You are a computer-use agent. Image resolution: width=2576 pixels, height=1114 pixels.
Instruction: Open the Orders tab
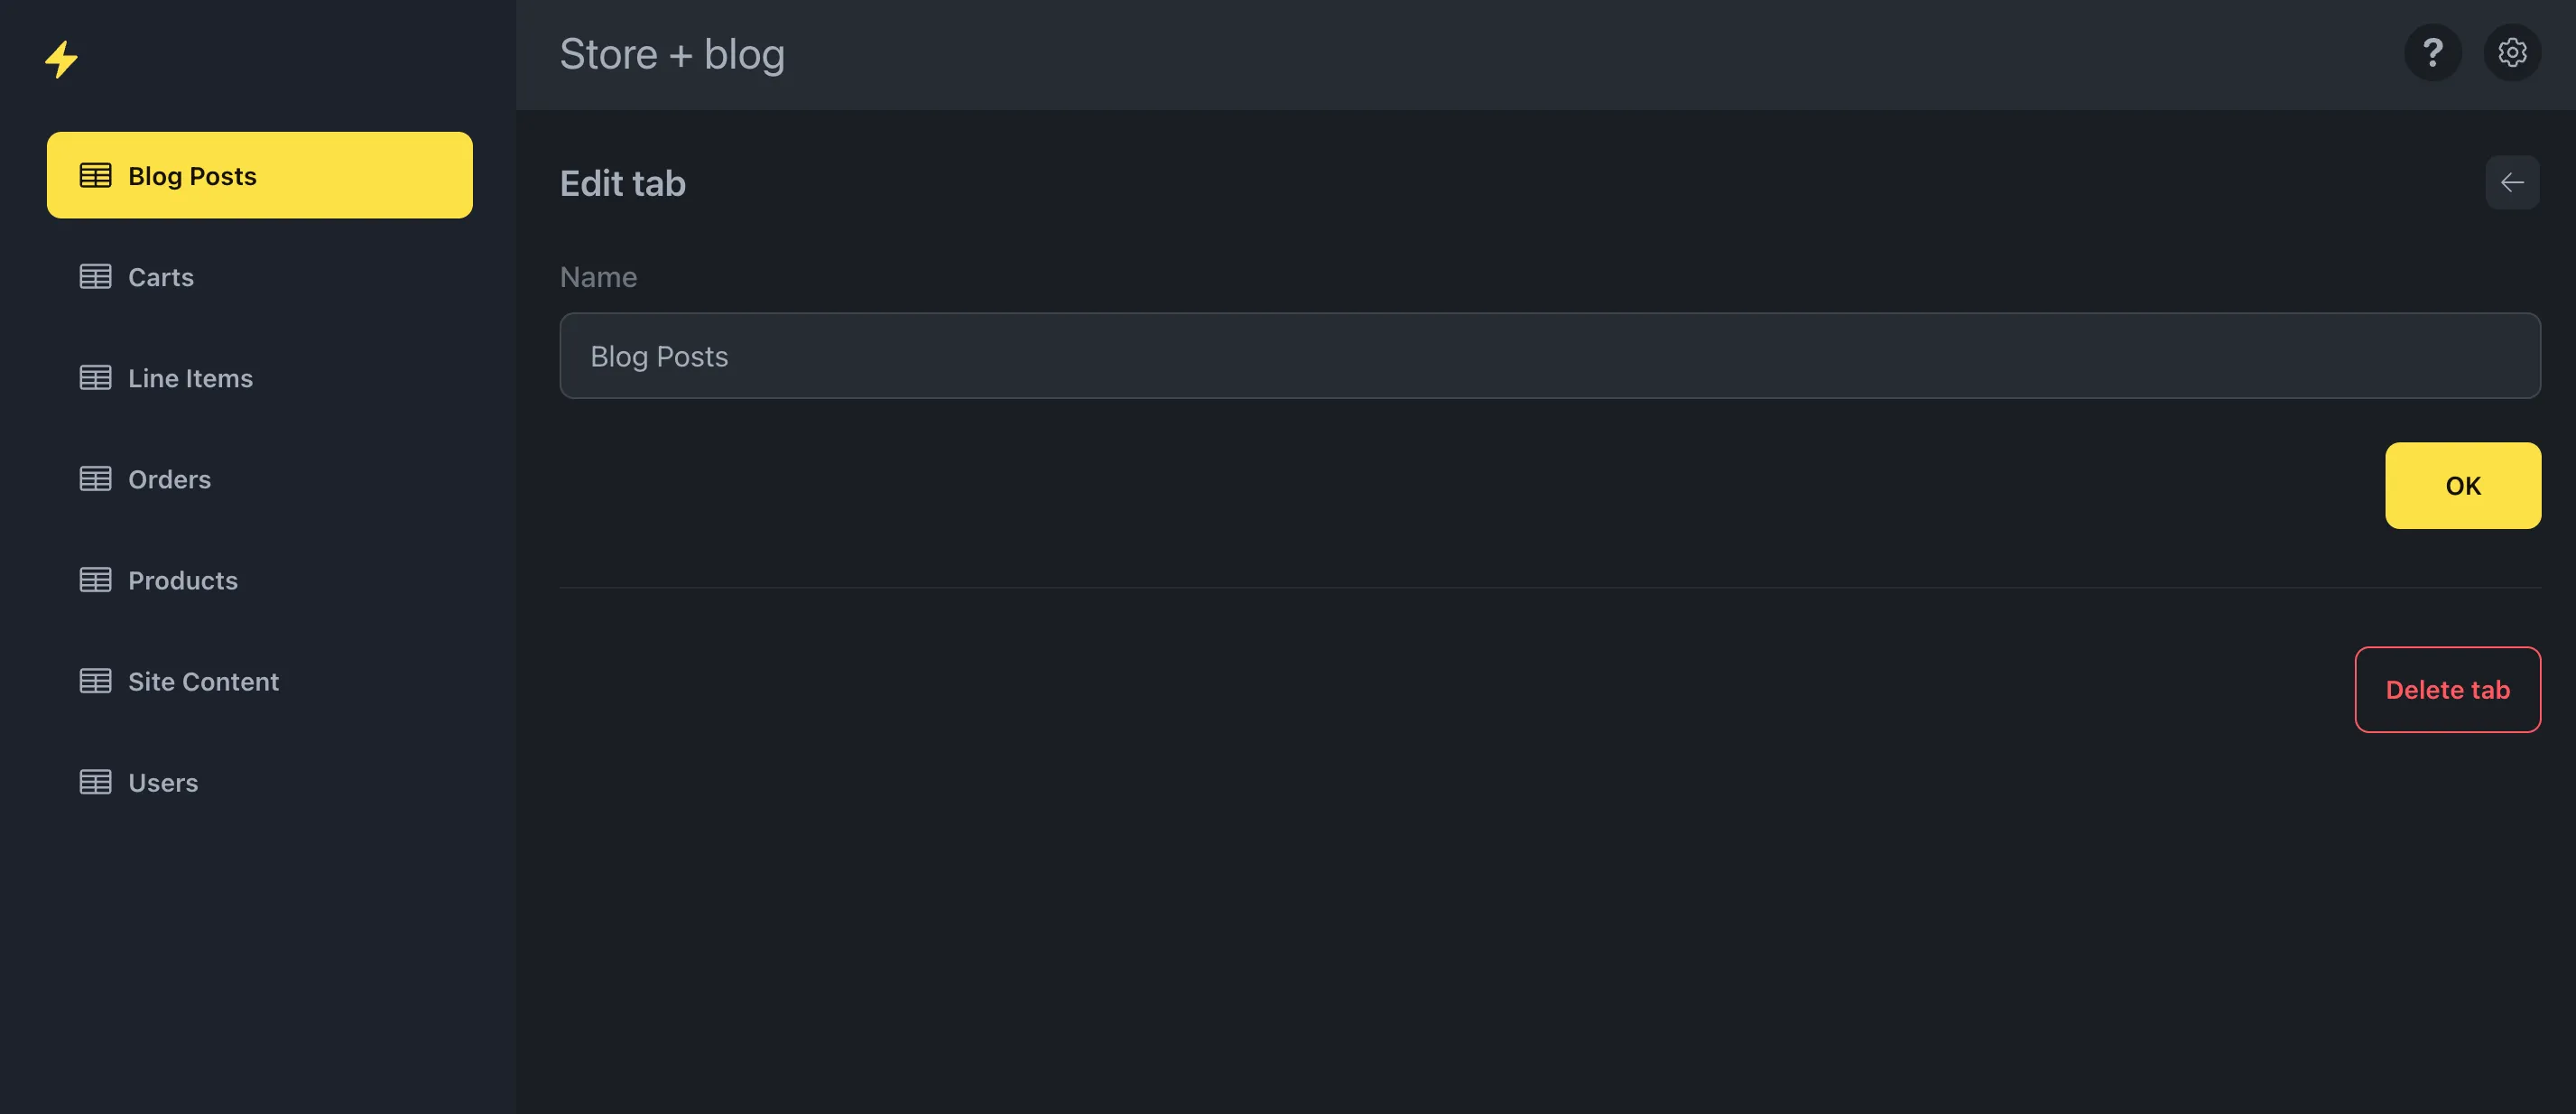(x=169, y=478)
